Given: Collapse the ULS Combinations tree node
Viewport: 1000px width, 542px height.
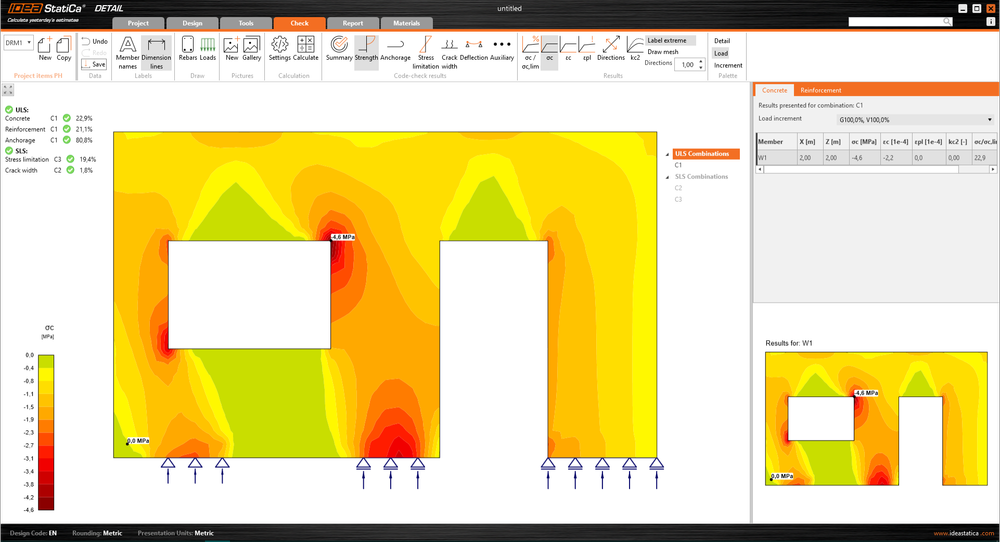Looking at the screenshot, I should coord(668,154).
